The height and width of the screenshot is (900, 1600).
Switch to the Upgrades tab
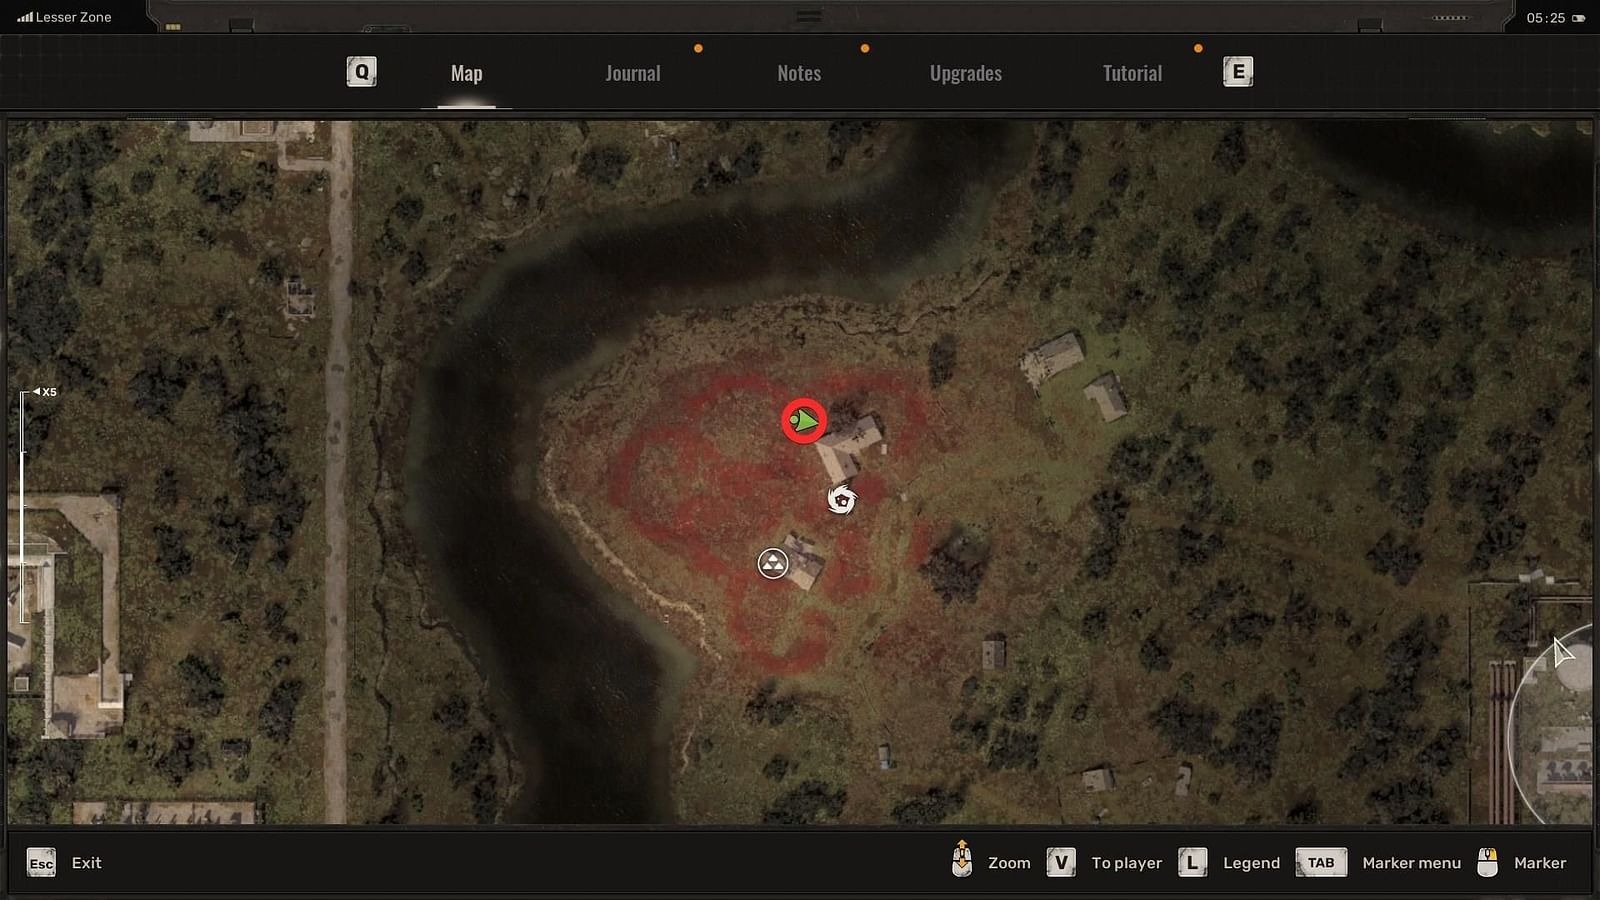click(x=964, y=73)
